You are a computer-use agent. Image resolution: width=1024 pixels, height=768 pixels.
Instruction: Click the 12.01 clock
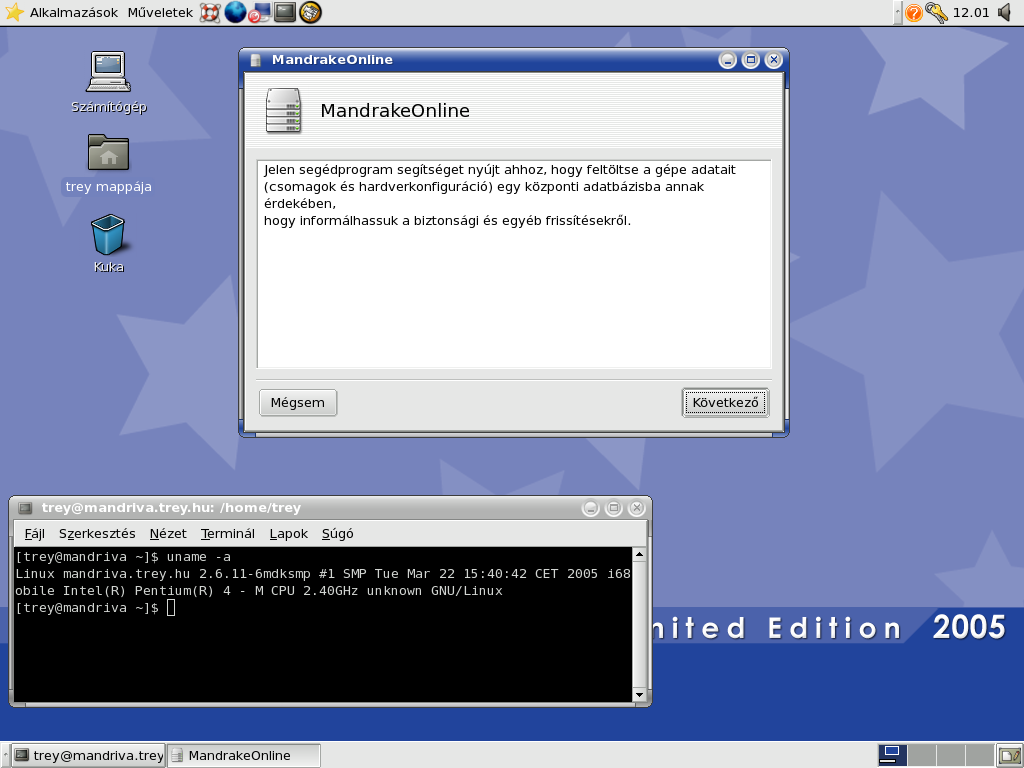971,12
